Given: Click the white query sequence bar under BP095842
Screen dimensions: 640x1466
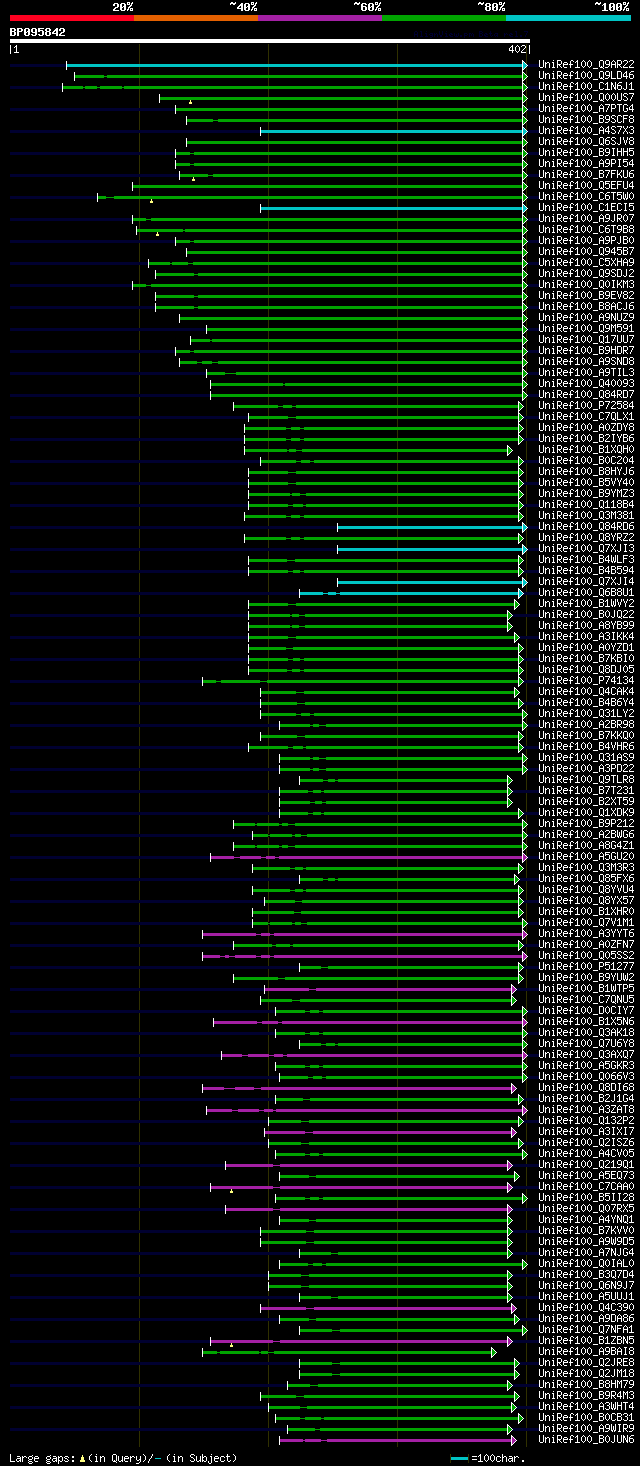Looking at the screenshot, I should pyautogui.click(x=269, y=41).
